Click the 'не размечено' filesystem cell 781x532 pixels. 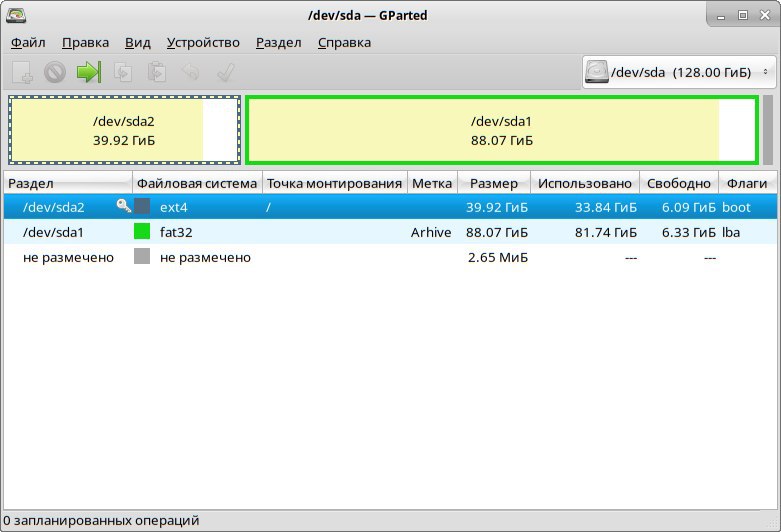click(x=205, y=258)
